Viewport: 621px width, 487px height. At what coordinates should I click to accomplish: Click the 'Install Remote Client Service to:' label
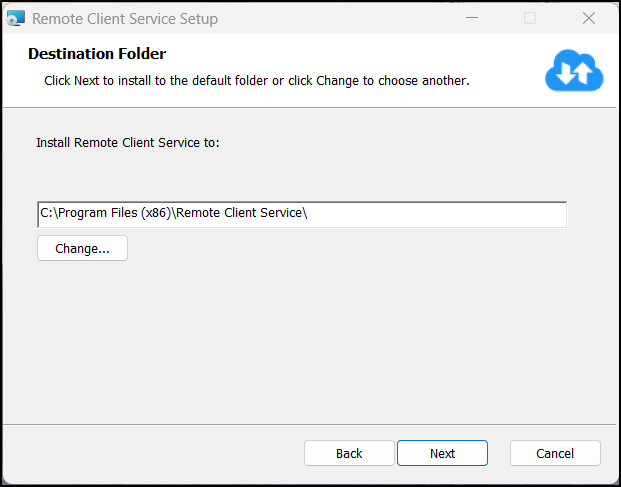pyautogui.click(x=128, y=143)
